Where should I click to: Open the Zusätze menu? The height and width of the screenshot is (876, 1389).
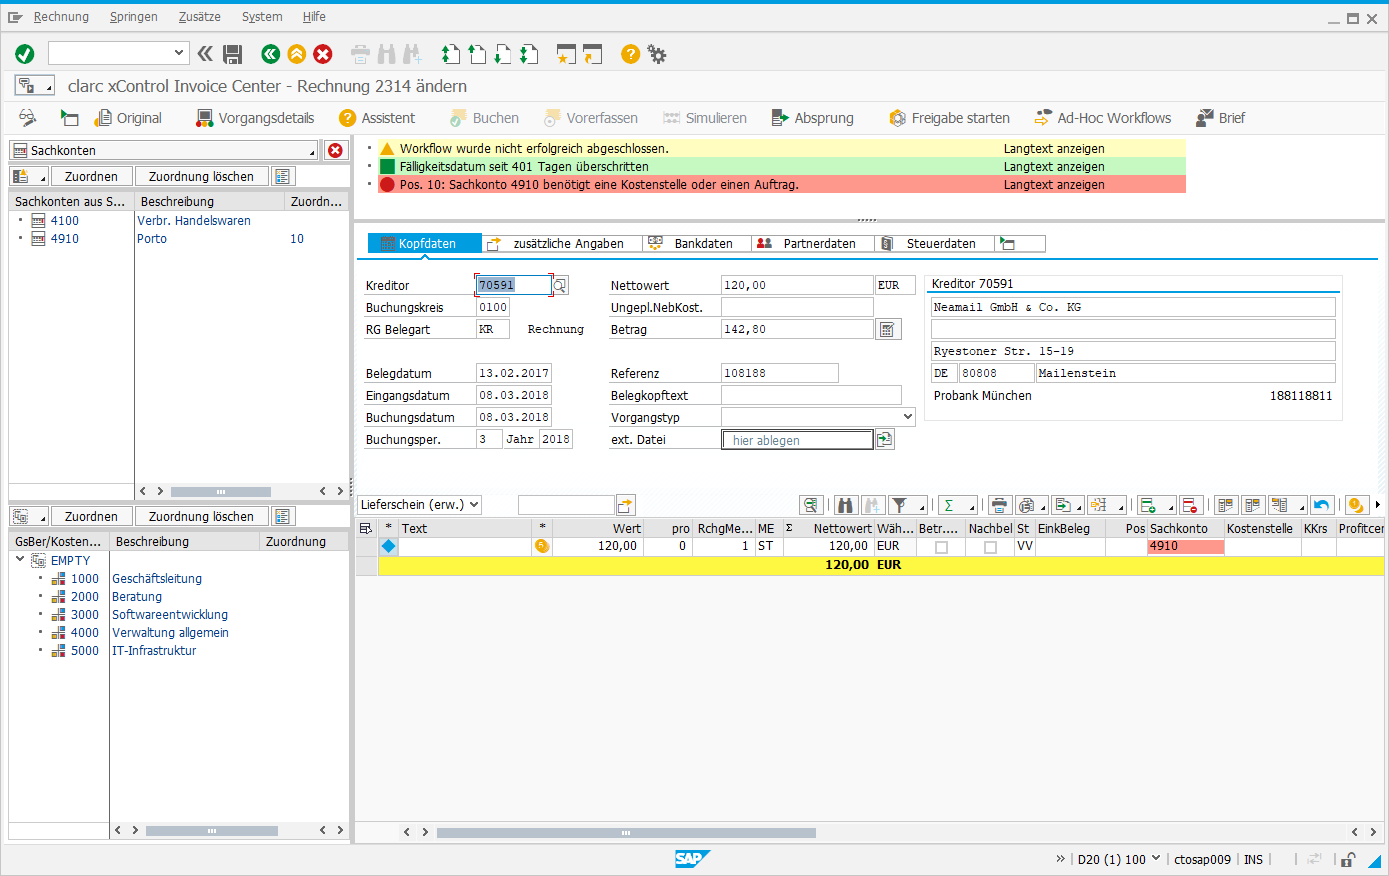pyautogui.click(x=200, y=17)
